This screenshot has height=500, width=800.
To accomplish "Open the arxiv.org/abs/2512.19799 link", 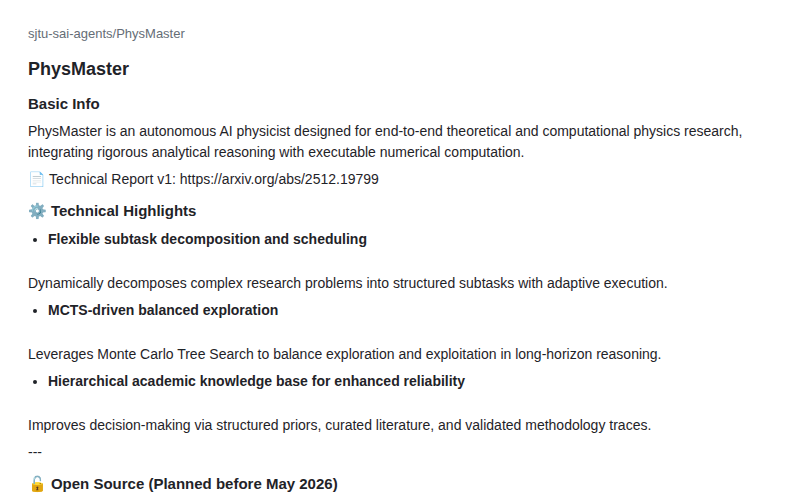I will tap(279, 180).
